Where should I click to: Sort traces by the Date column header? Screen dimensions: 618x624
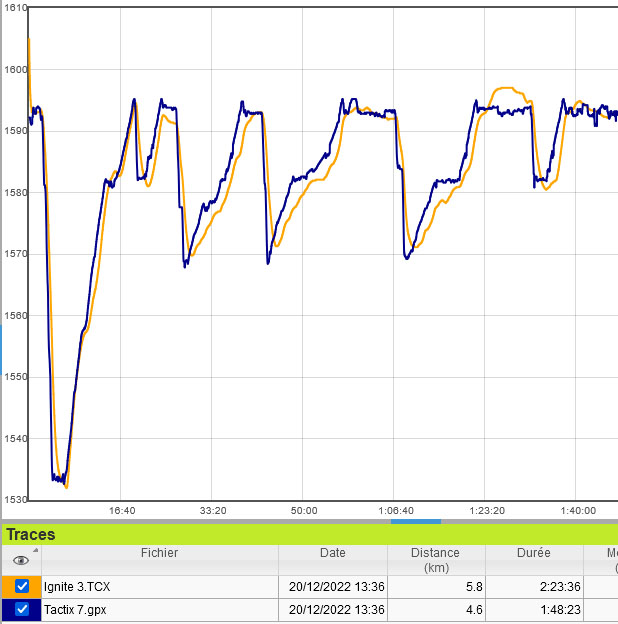pos(333,553)
